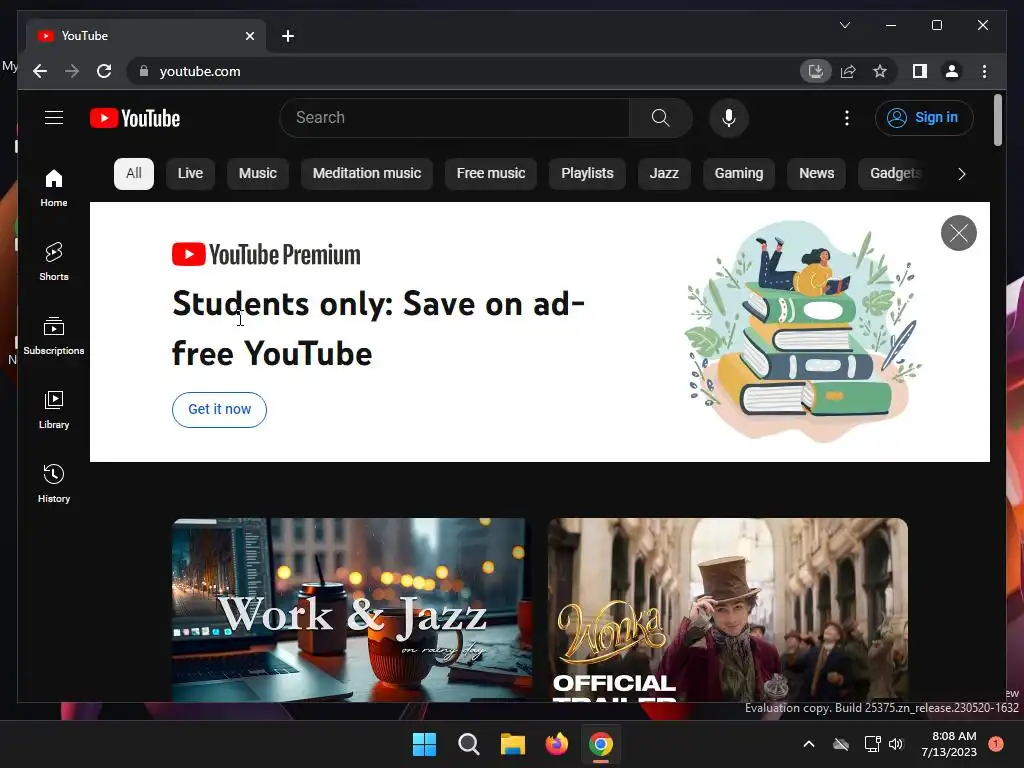Screen dimensions: 1024x768
Task: Open Library from sidebar
Action: click(x=54, y=409)
